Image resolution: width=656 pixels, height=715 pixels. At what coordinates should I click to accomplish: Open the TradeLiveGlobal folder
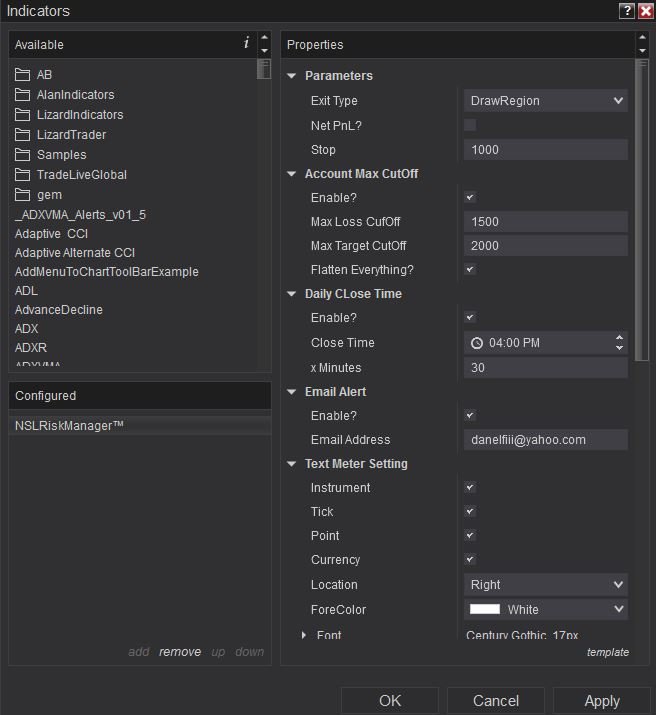(81, 175)
